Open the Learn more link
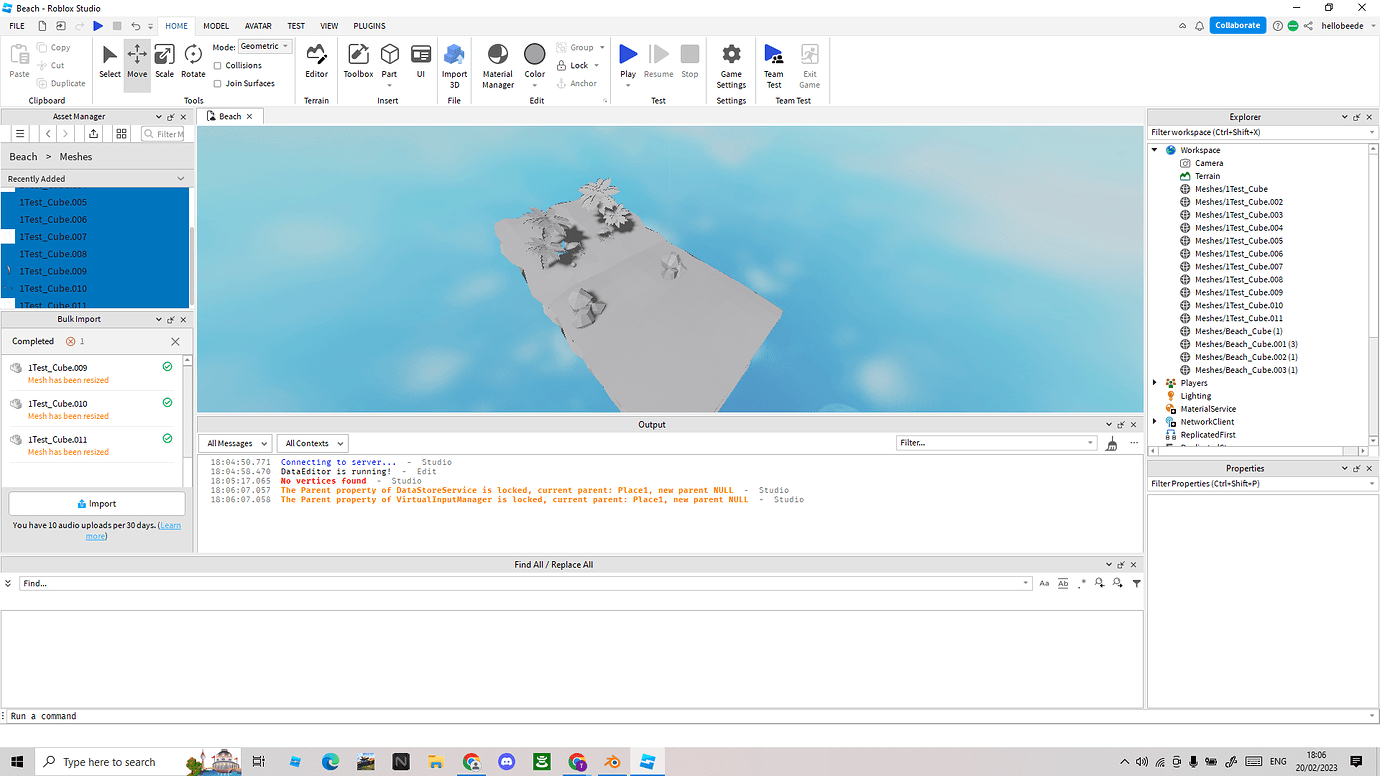The image size is (1380, 776). tap(170, 524)
